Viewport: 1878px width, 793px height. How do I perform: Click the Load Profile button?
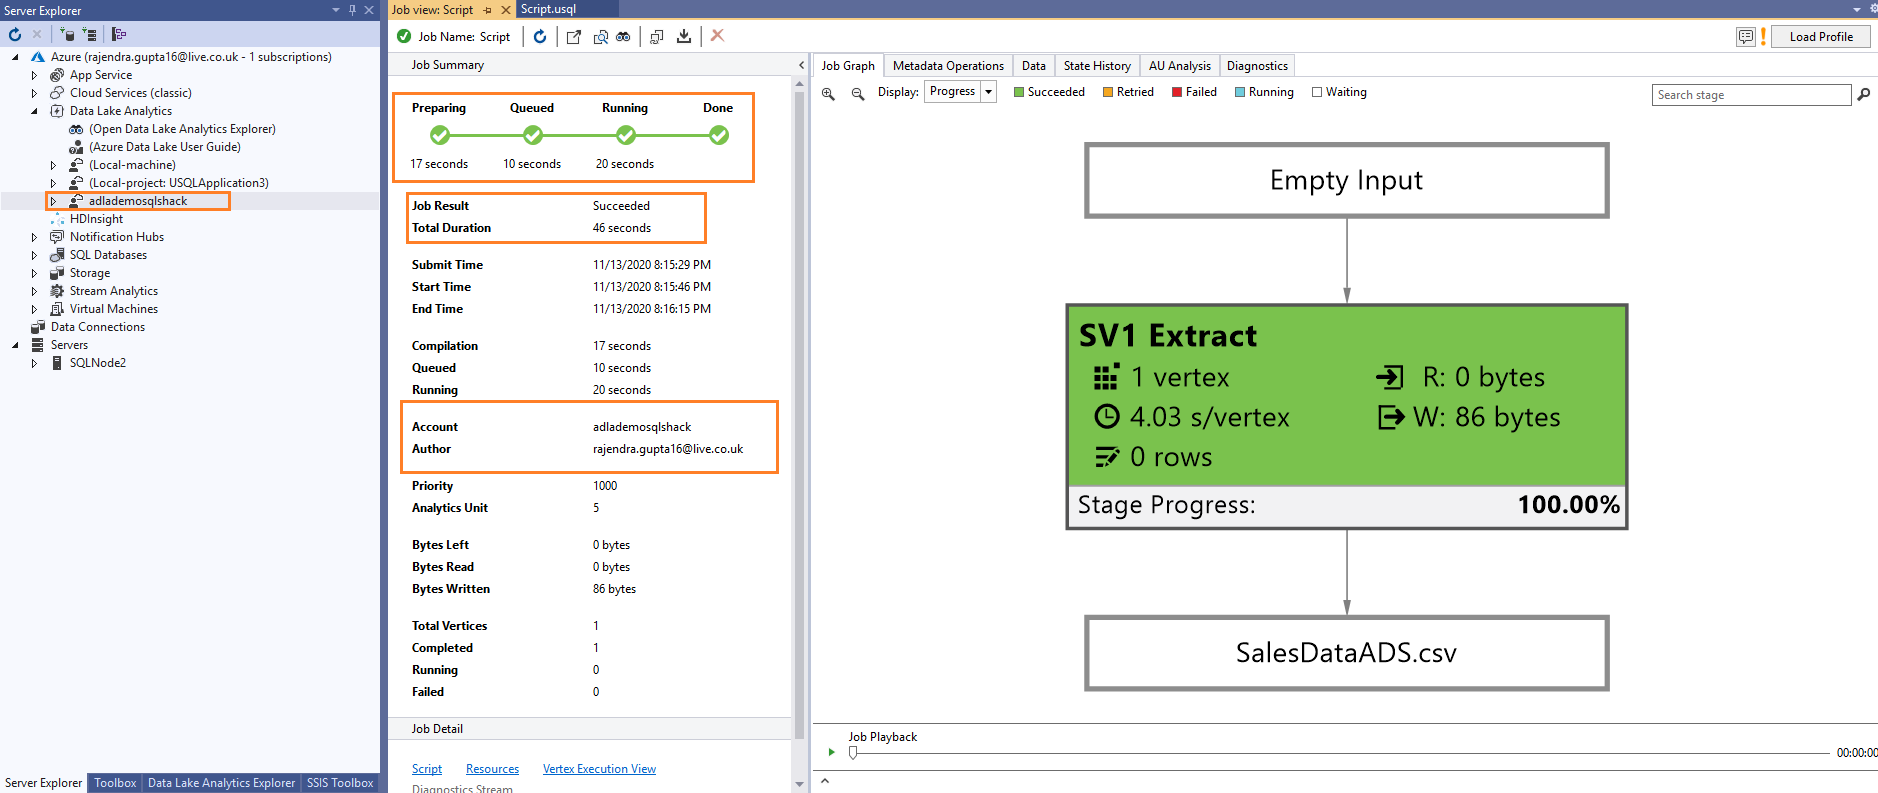[1821, 37]
